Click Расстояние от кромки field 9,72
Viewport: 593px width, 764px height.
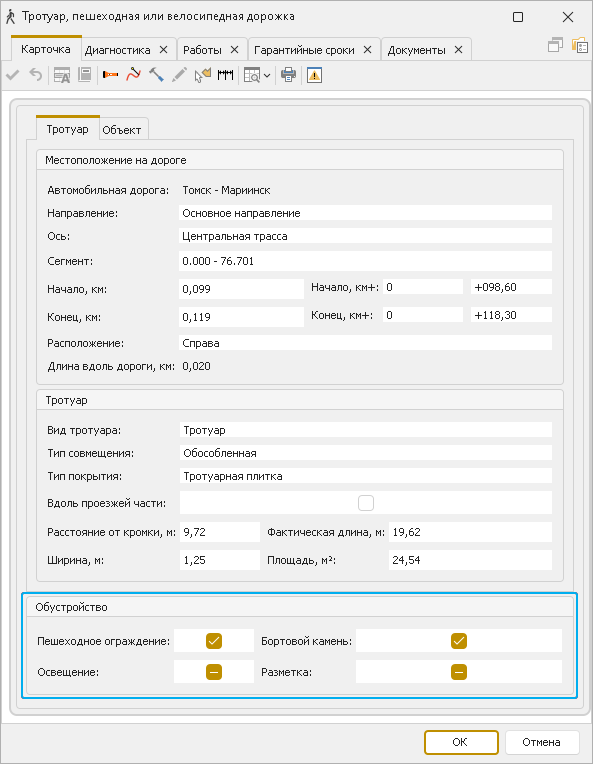coord(220,532)
